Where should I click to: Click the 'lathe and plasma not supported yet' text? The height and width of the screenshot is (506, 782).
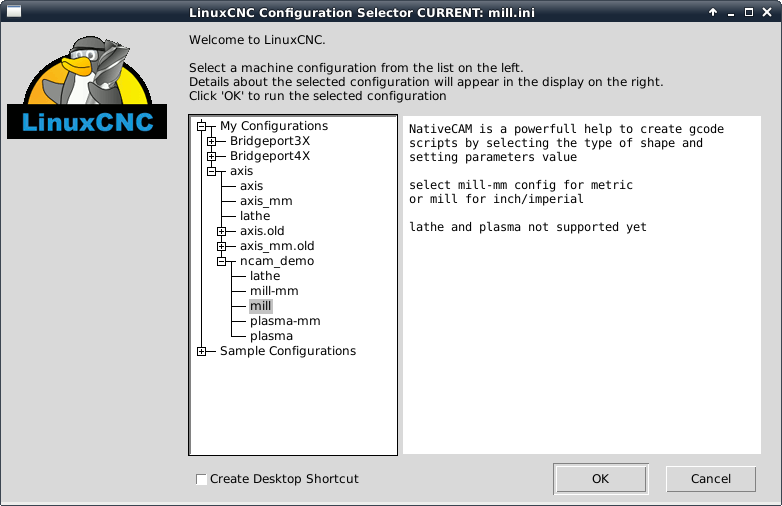(528, 227)
